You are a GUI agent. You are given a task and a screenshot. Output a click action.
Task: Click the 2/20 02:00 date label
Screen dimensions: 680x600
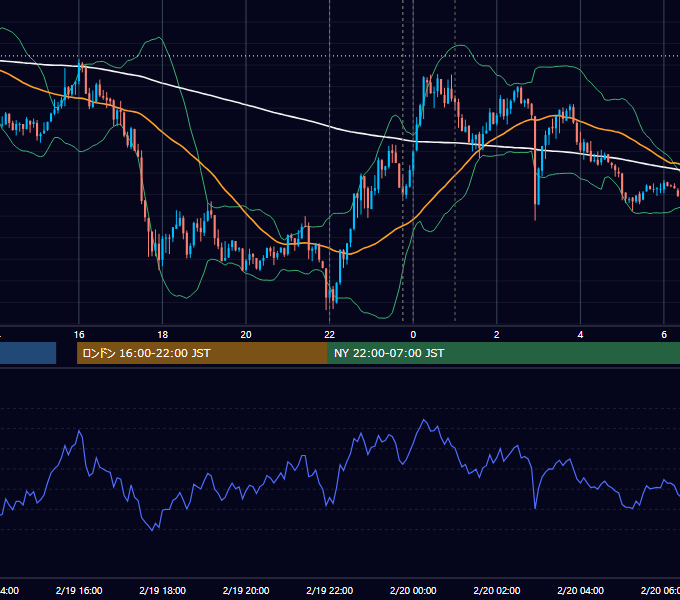point(497,590)
